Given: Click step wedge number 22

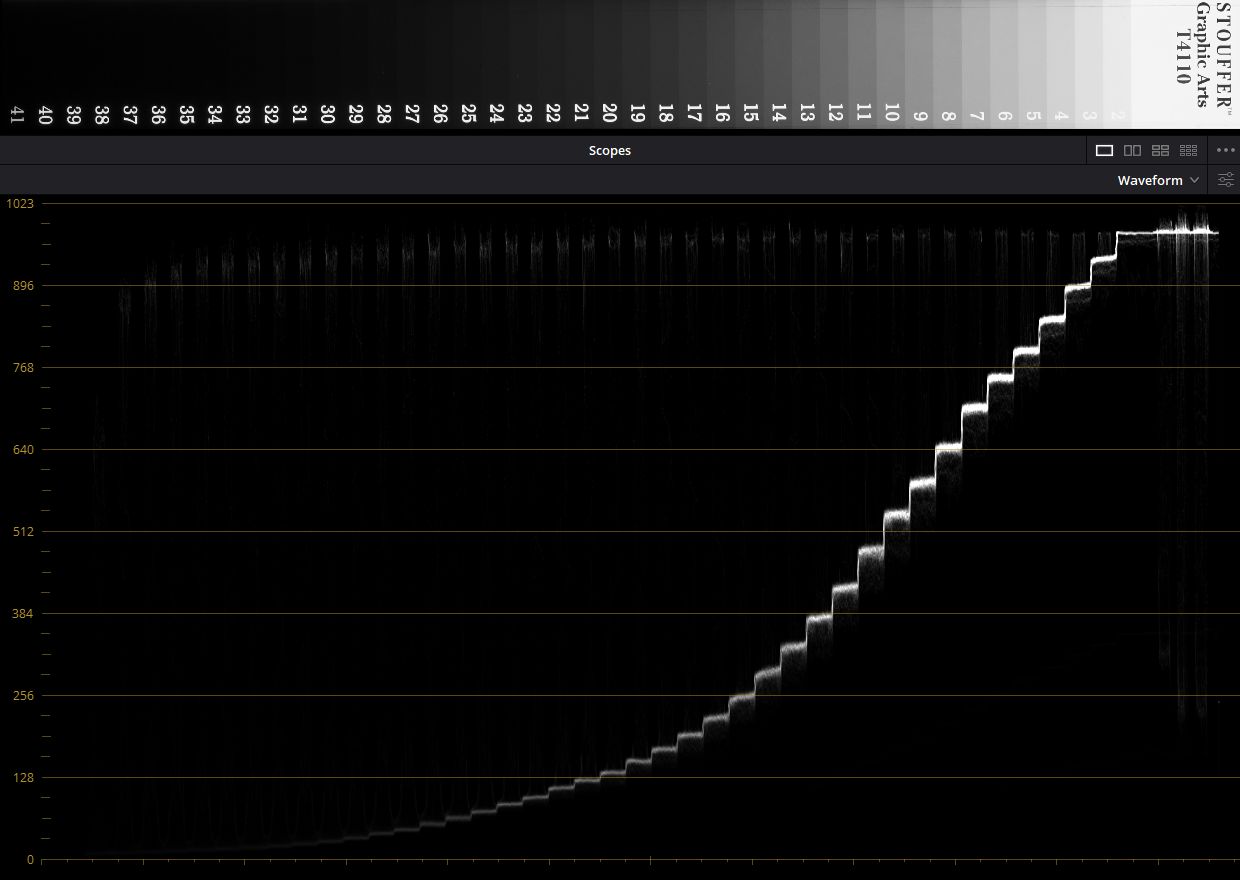Looking at the screenshot, I should [553, 114].
